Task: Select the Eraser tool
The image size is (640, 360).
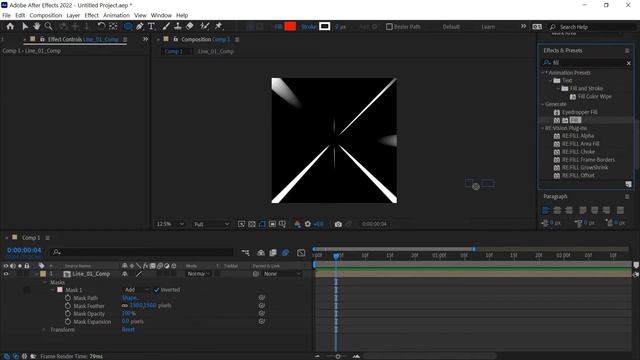Action: click(x=190, y=27)
